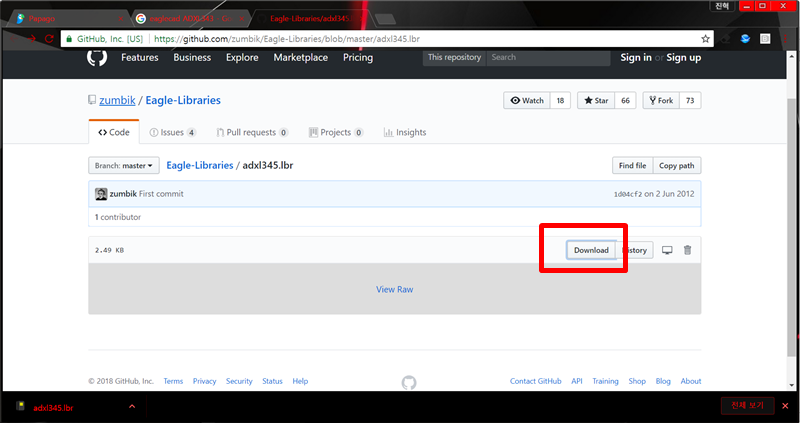Open the Status footer link
Screen dimensions: 800x423
(272, 381)
